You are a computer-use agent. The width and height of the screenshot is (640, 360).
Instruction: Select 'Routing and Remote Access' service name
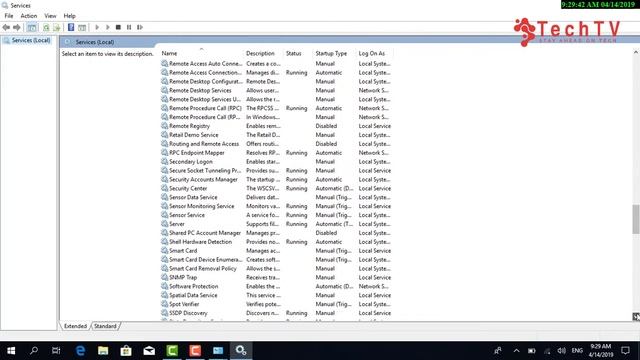point(204,144)
